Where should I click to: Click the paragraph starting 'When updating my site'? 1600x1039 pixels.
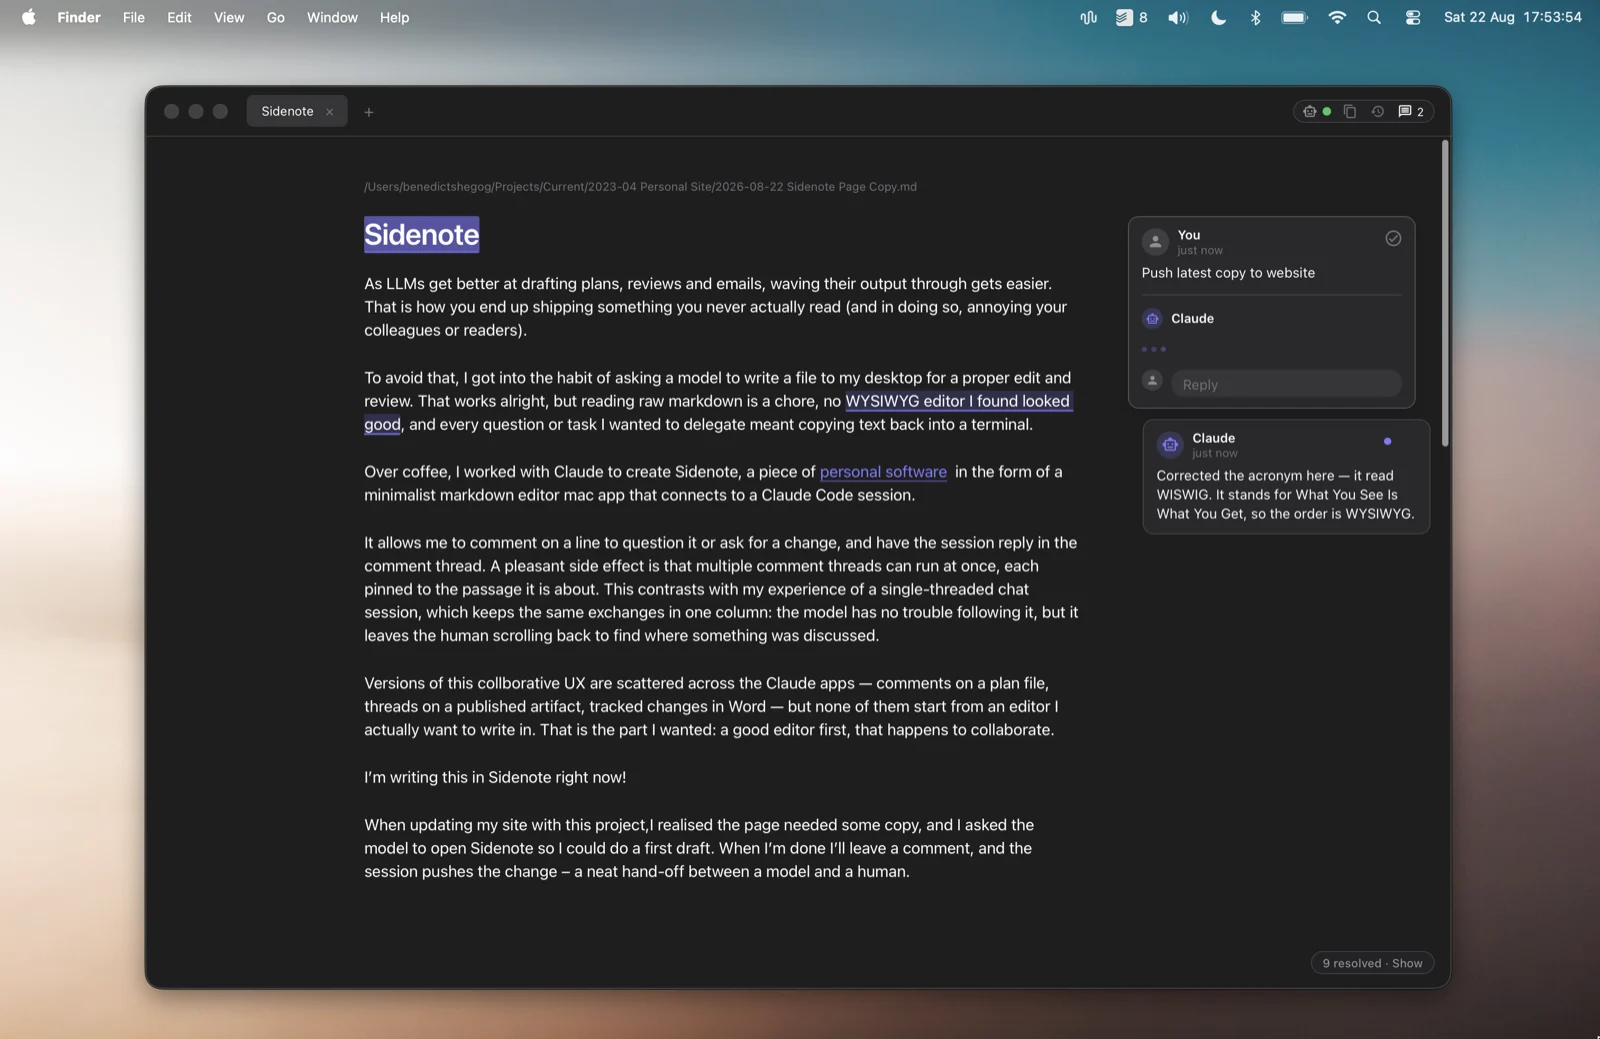[699, 848]
